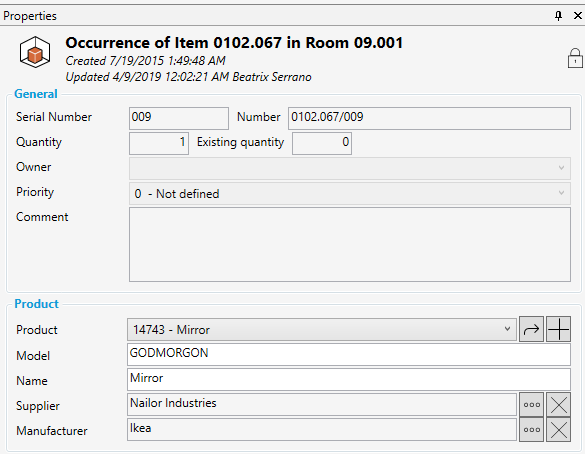Select the Quantity input field
Viewport: 585px width, 454px height.
pos(159,143)
